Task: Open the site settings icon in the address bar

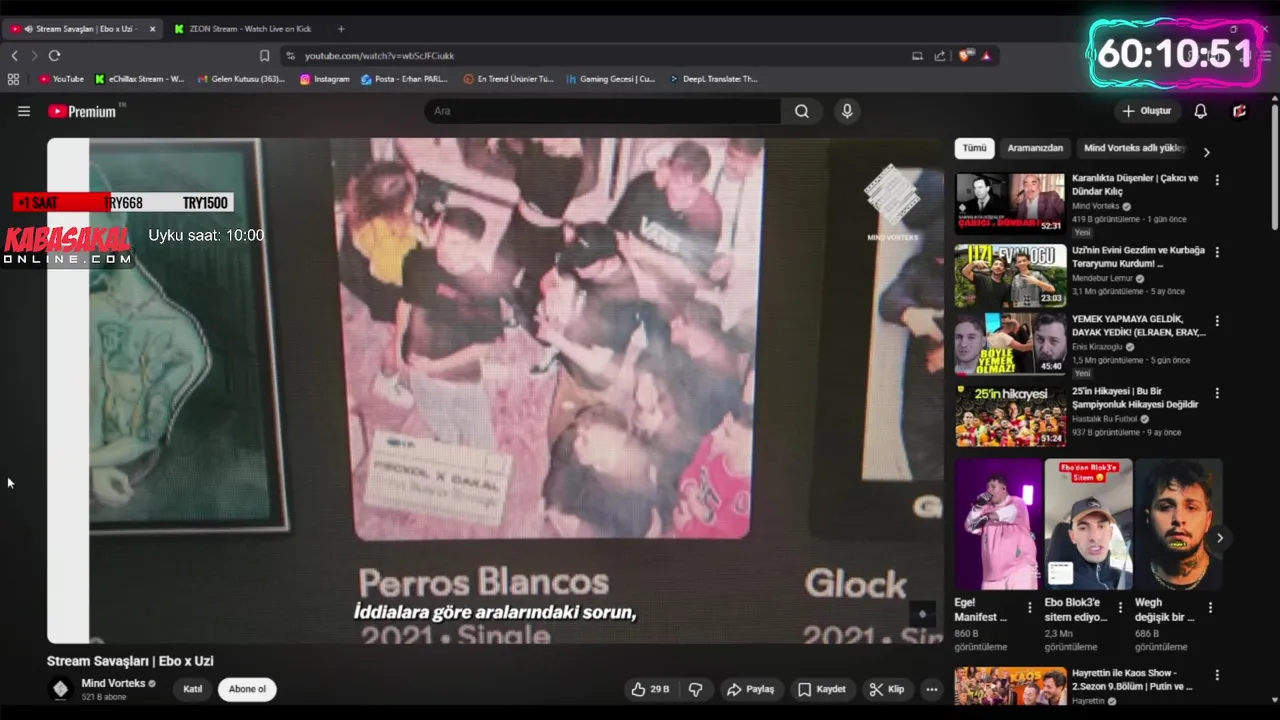Action: pos(290,56)
